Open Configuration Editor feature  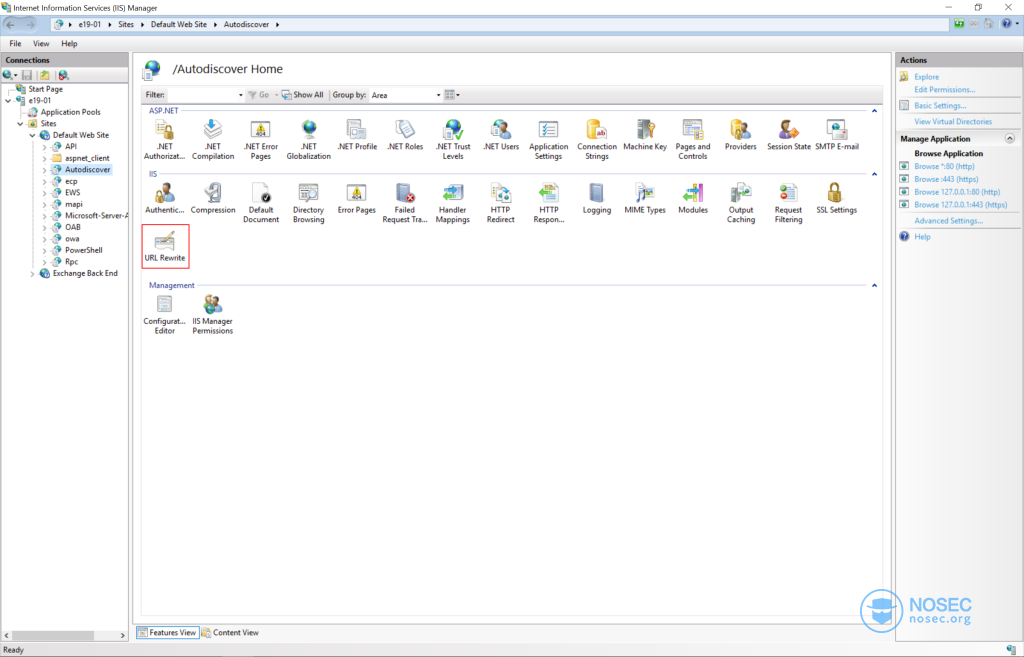coord(165,315)
